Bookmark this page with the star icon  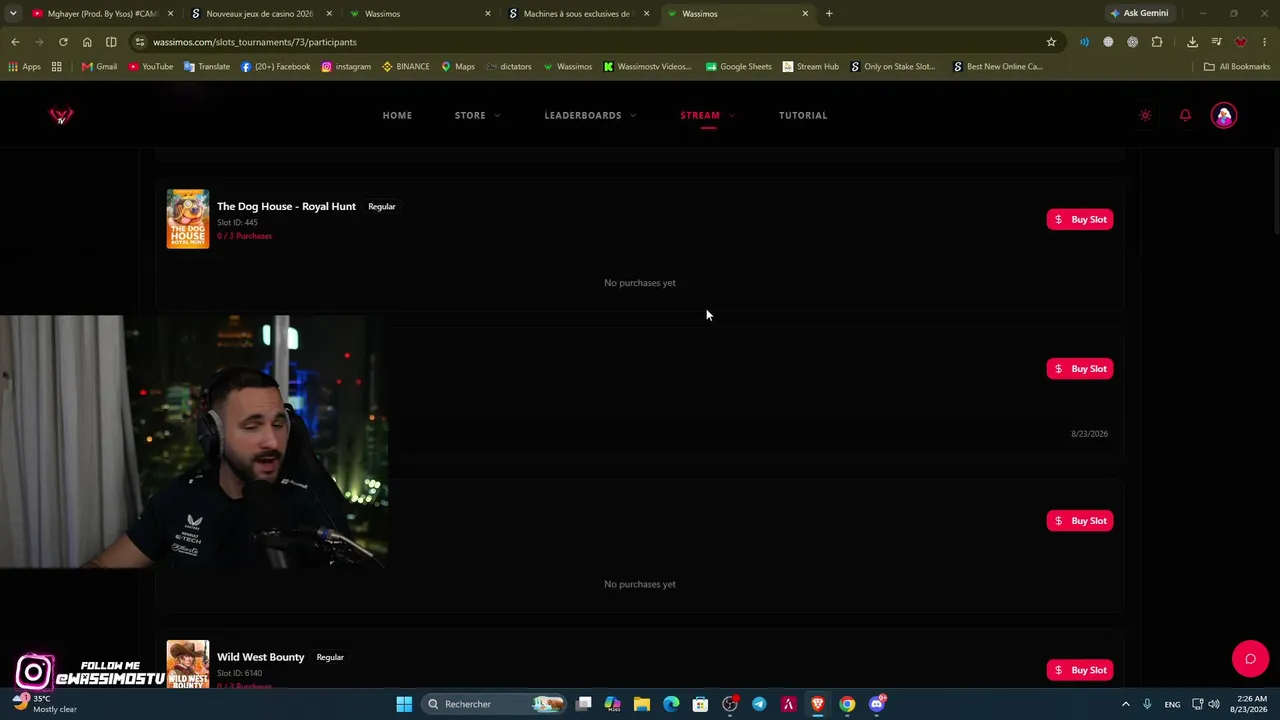click(x=1051, y=42)
